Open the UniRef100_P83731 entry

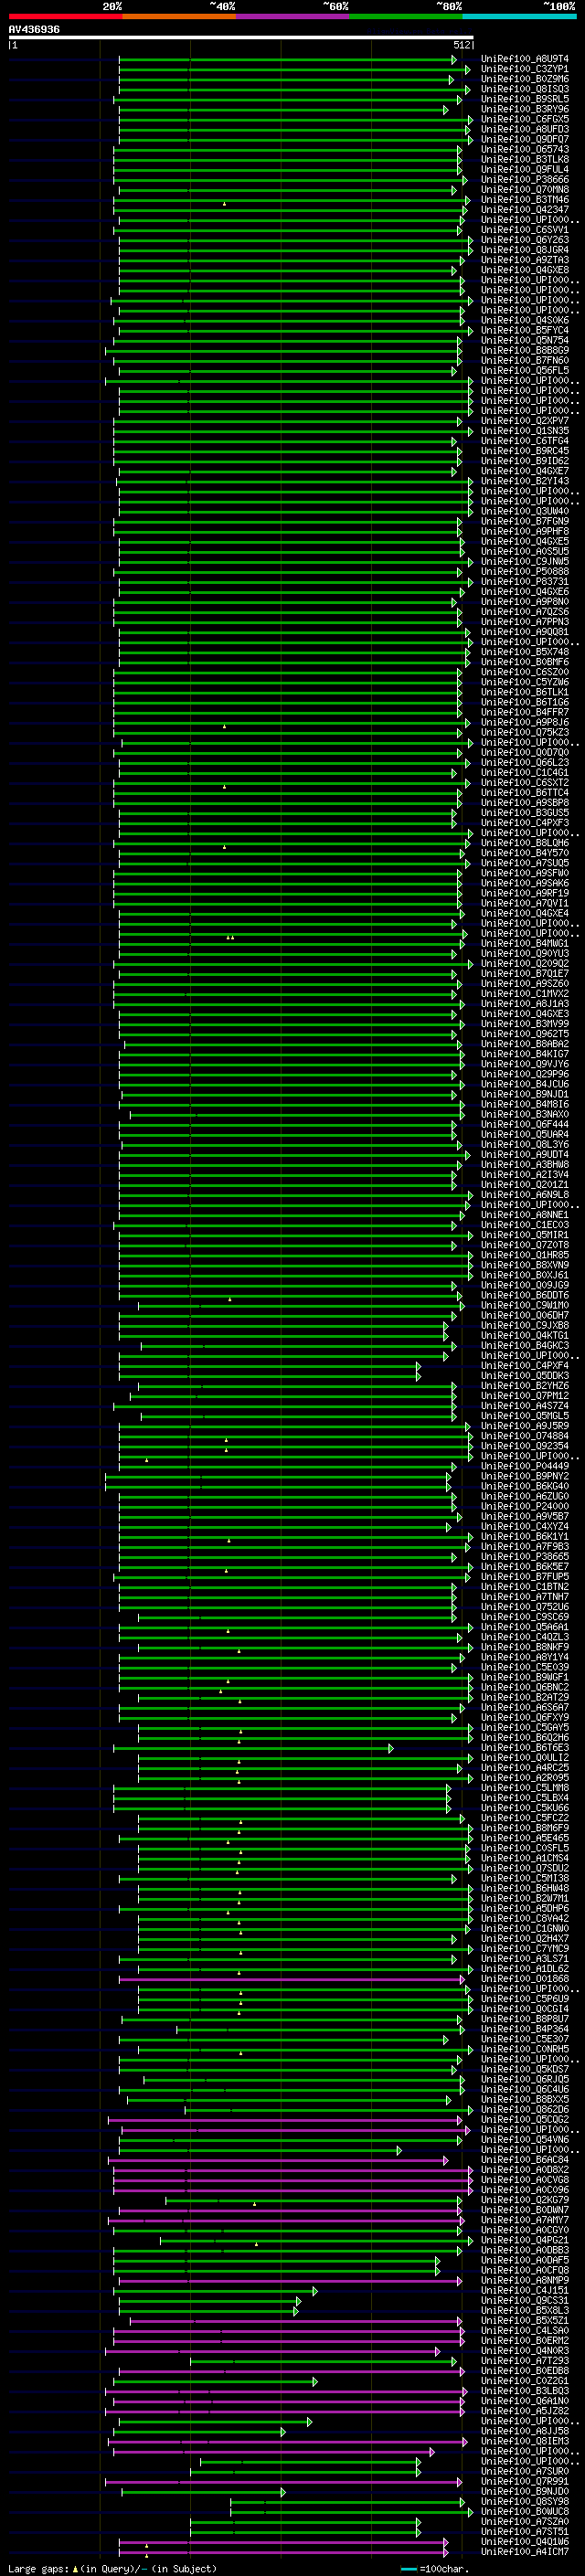(525, 582)
